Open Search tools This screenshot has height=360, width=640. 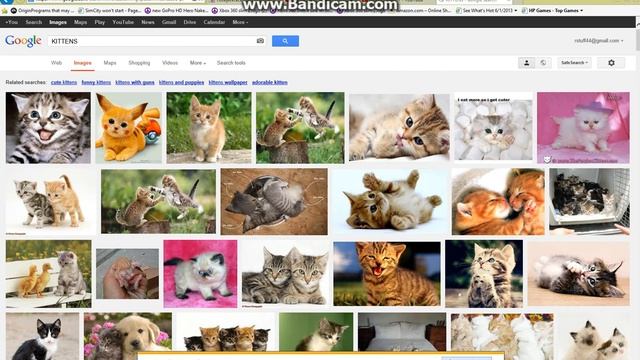coord(231,63)
